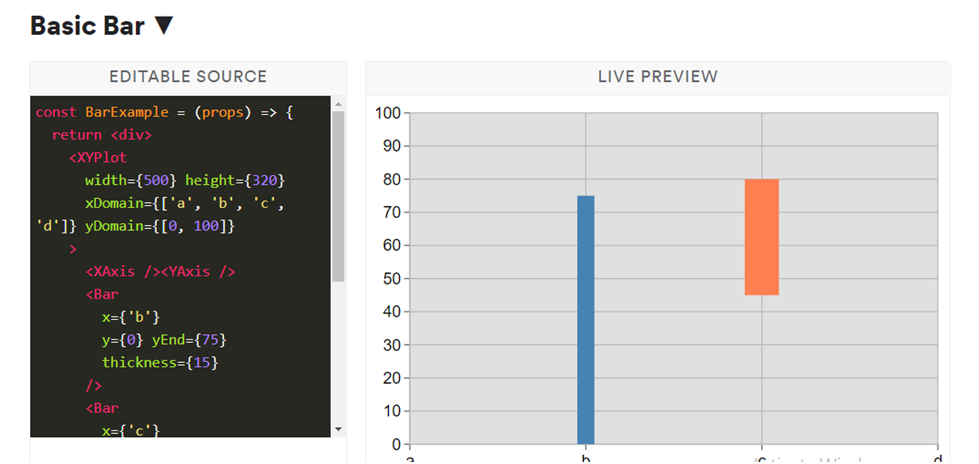Click the "x={'b'}" code line
979x464 pixels.
(x=131, y=317)
